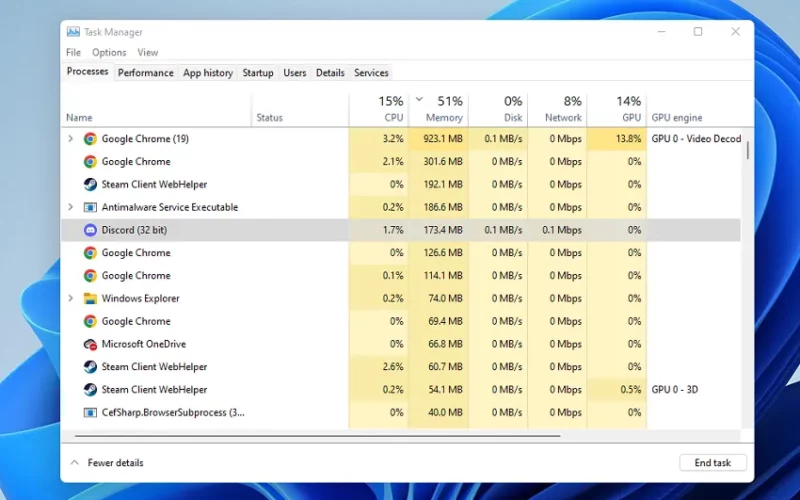Expand Antimalware Service Executable process group
This screenshot has height=500, width=800.
pyautogui.click(x=71, y=207)
